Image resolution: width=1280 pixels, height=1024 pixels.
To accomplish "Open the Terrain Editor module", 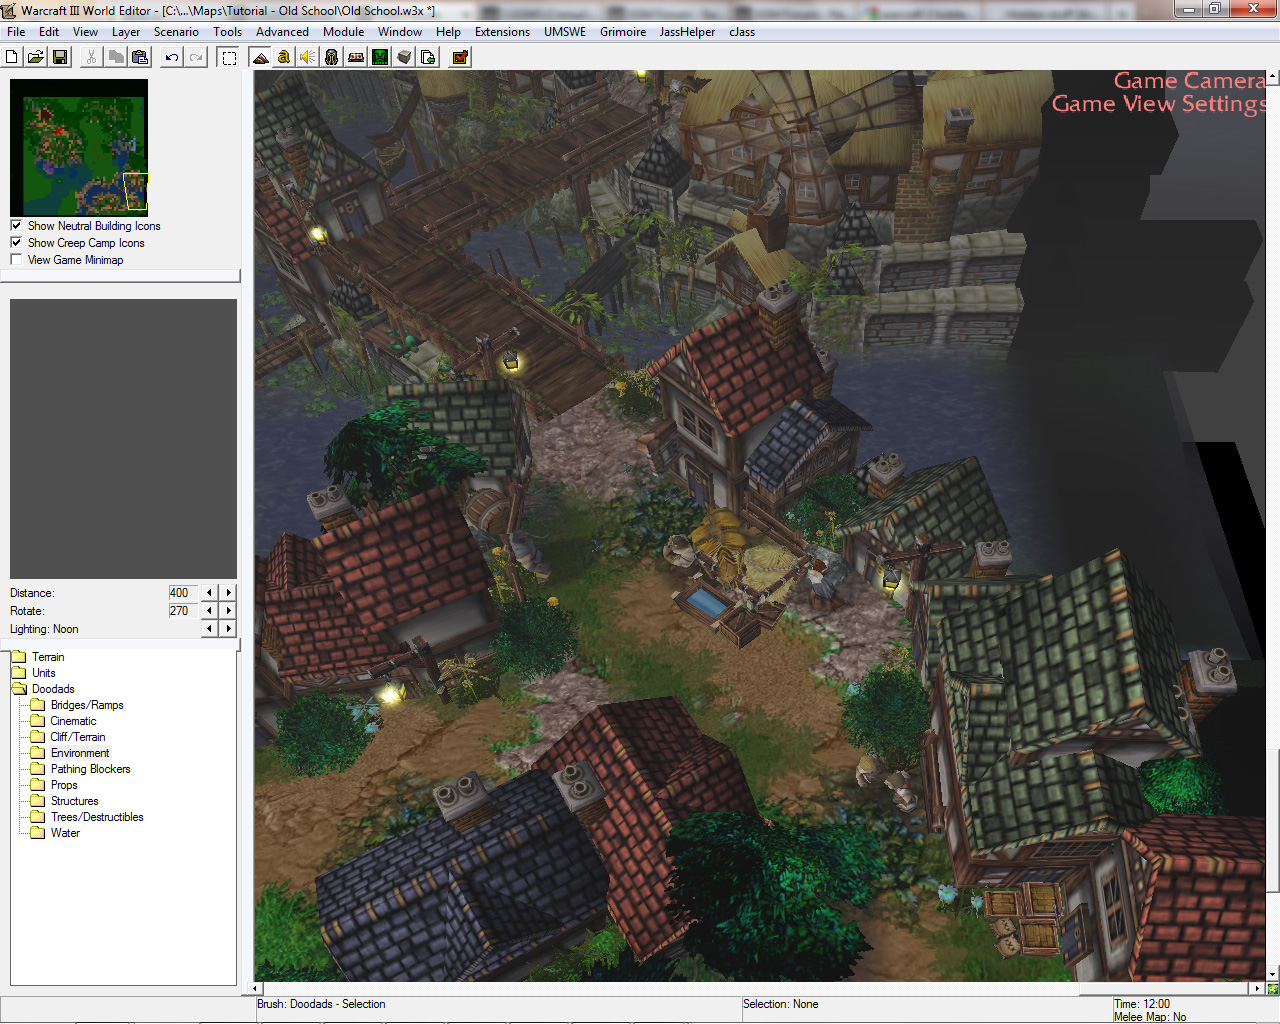I will pos(260,57).
